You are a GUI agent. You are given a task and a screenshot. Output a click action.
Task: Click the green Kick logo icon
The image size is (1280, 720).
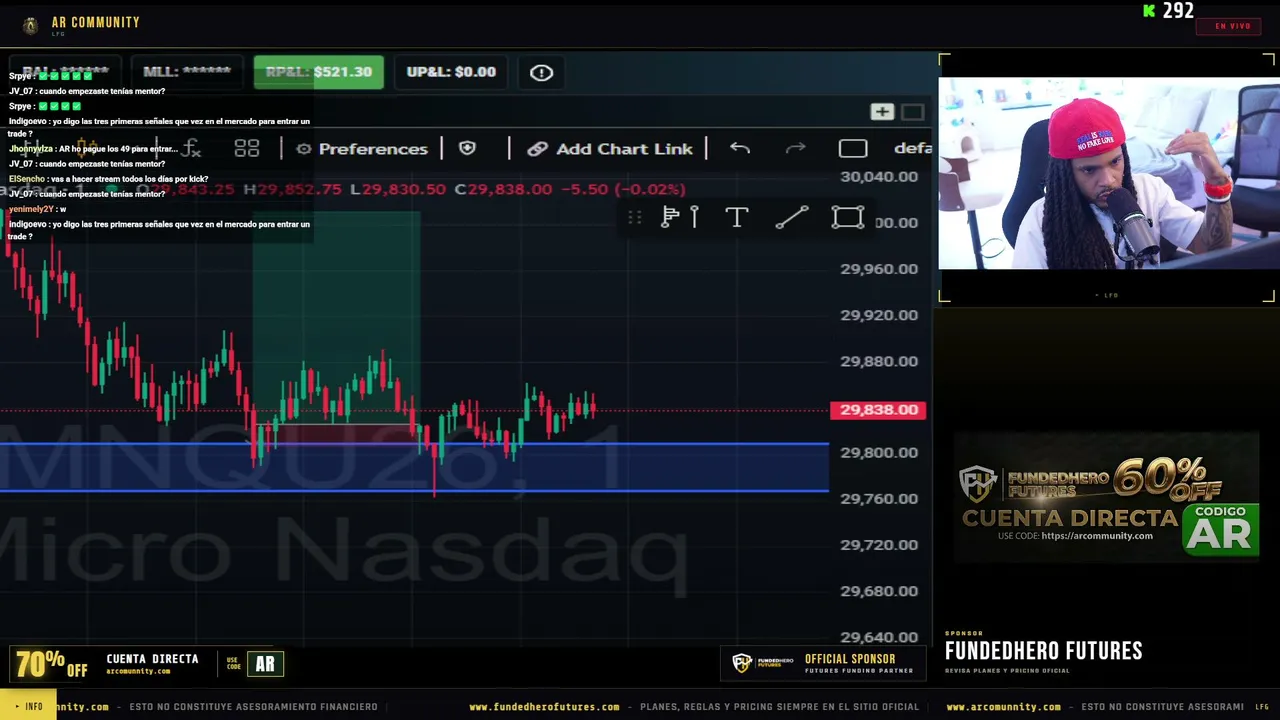pos(1149,11)
